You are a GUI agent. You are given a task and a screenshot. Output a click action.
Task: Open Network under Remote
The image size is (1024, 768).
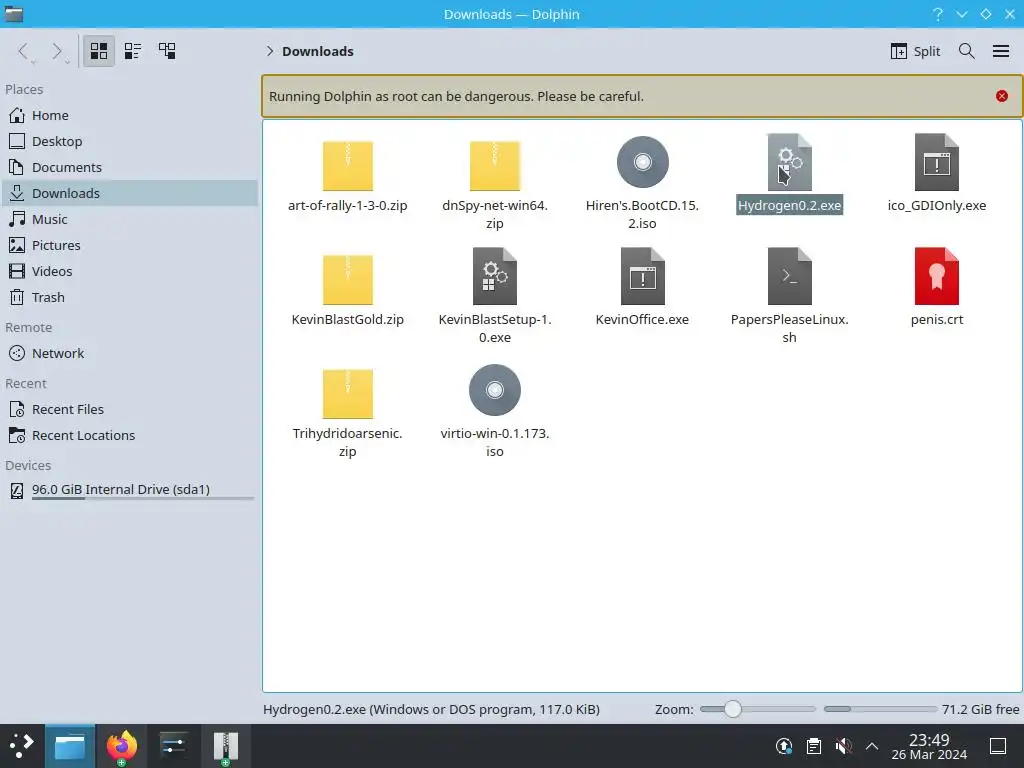click(x=129, y=353)
